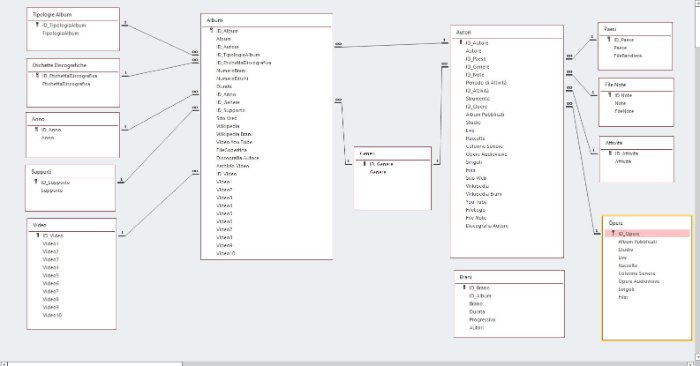Select ID_TipologiaAlbum field in the Album table
This screenshot has width=700, height=366.
tap(238, 55)
